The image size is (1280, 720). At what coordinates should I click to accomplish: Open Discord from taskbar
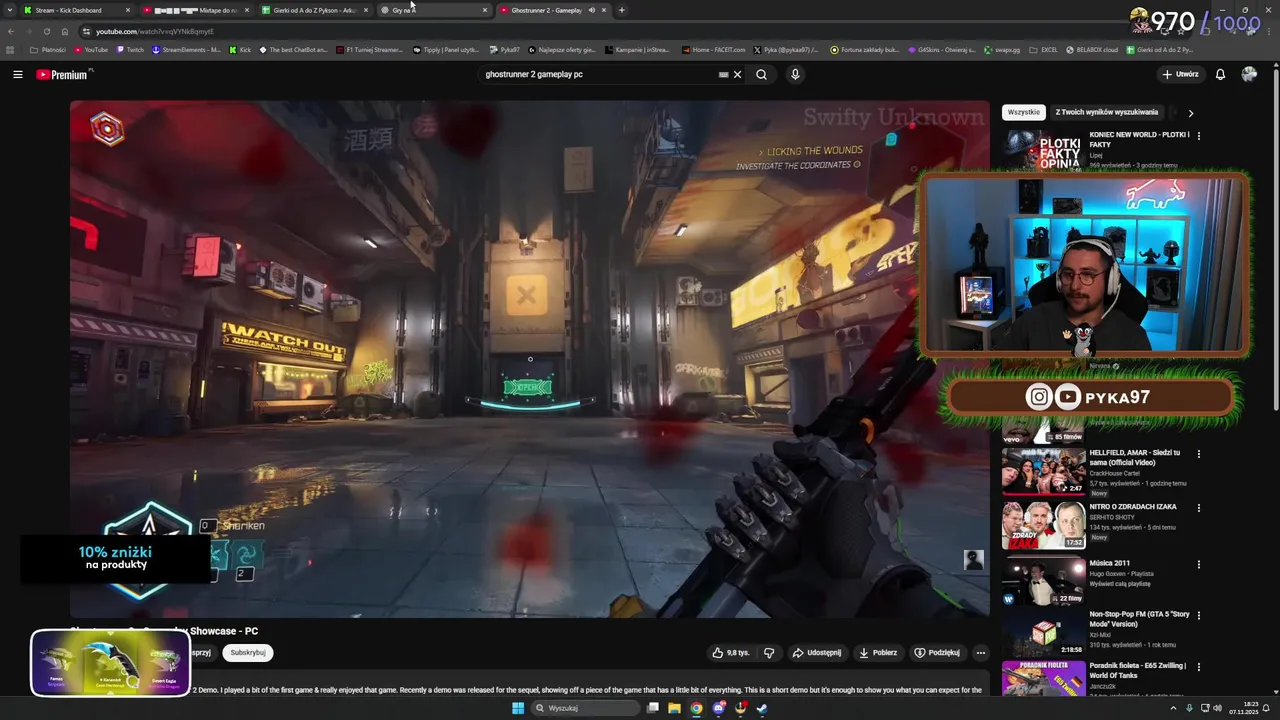(x=718, y=708)
